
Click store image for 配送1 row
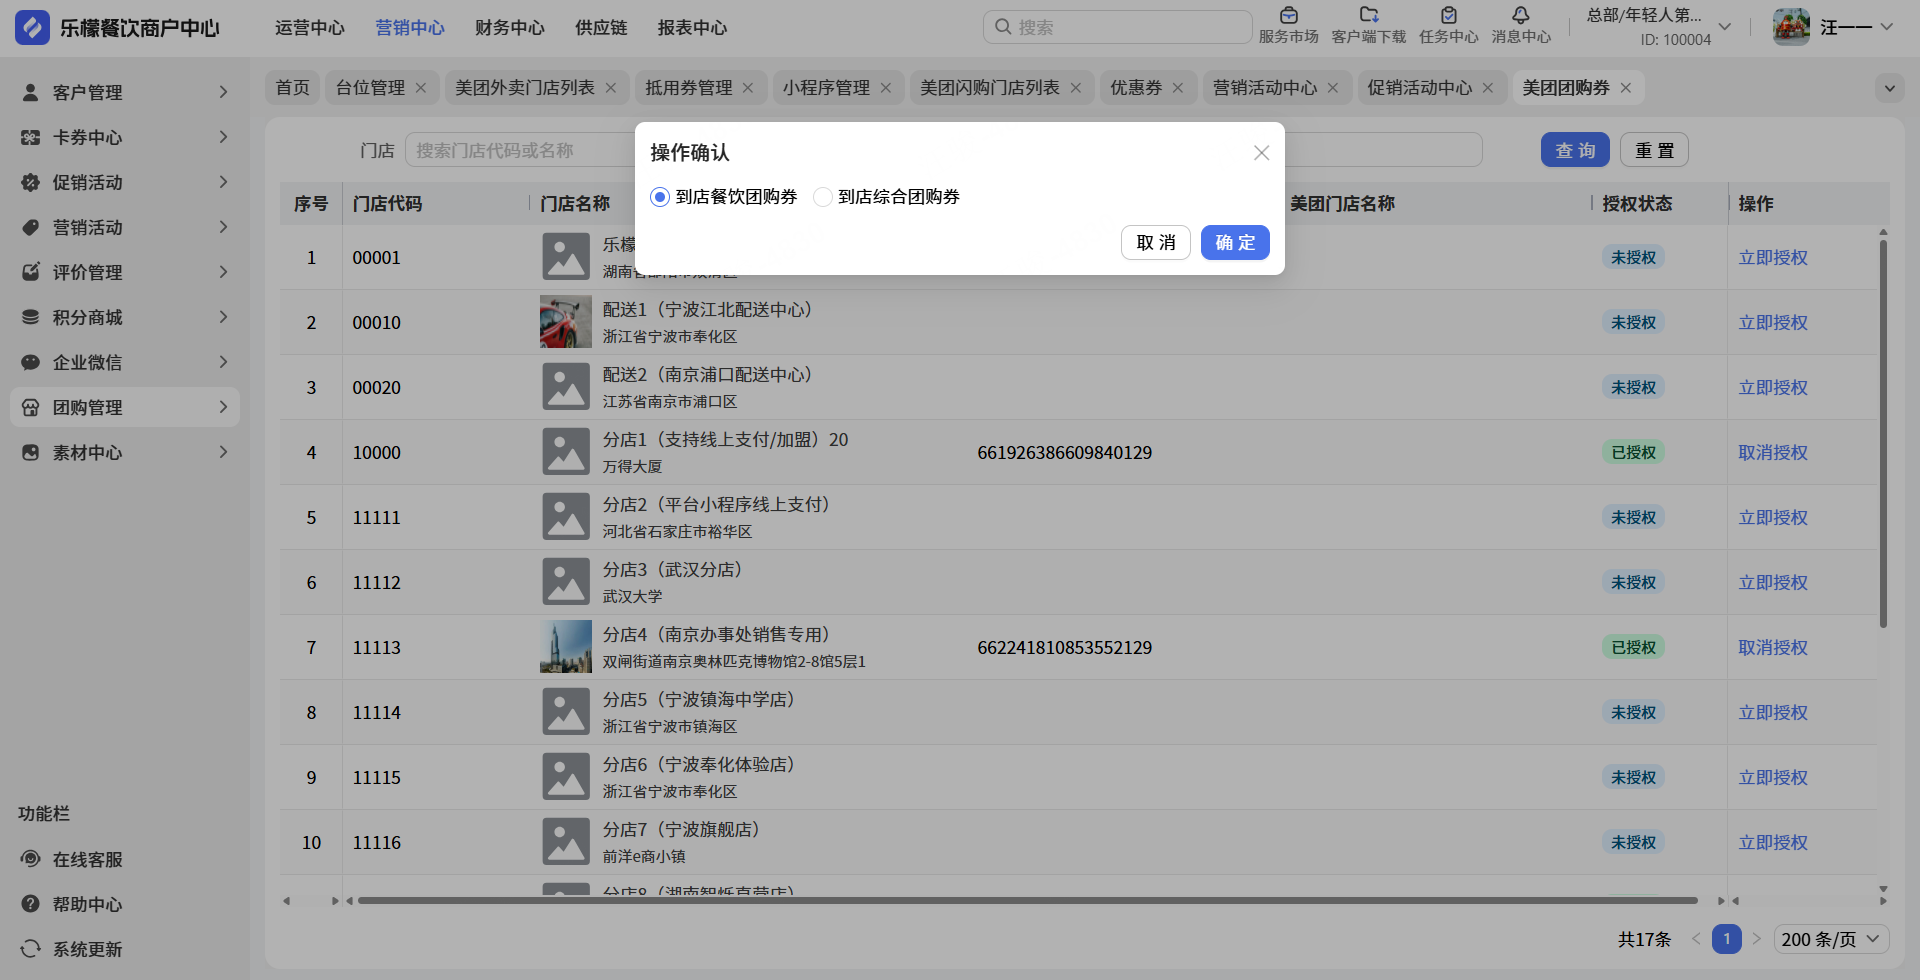coord(566,322)
